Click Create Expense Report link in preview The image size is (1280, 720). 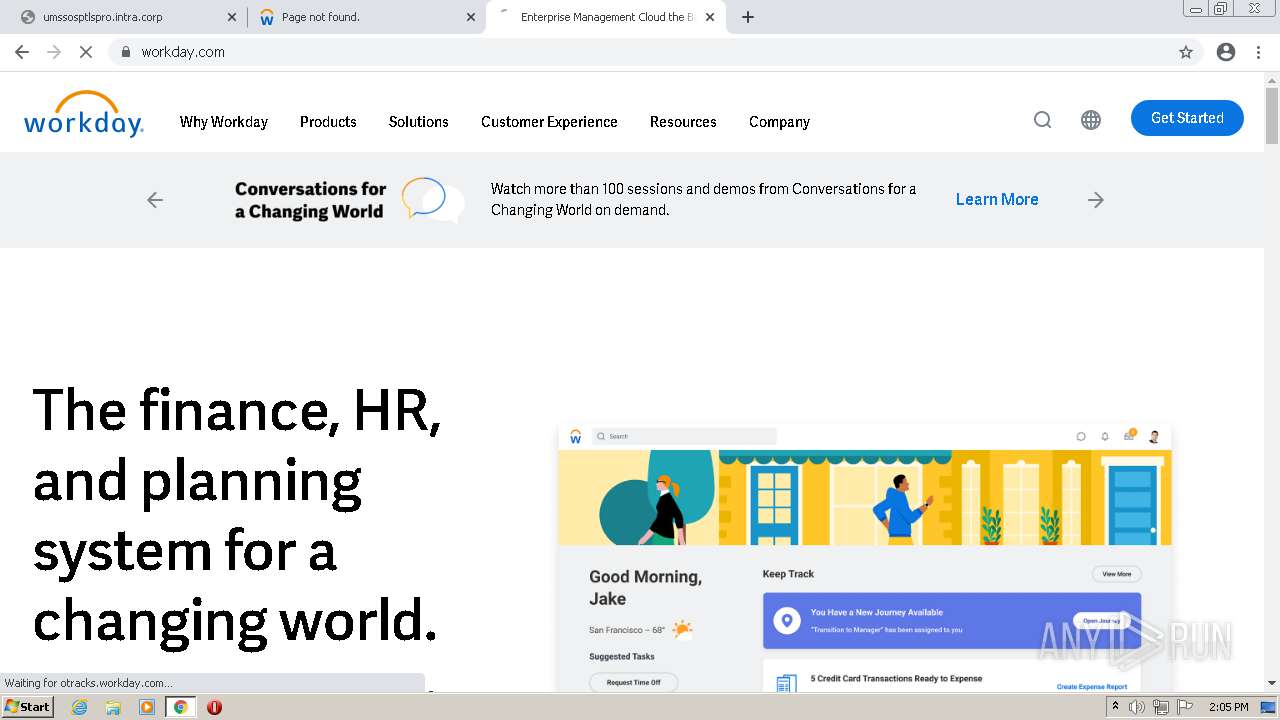(x=1092, y=687)
